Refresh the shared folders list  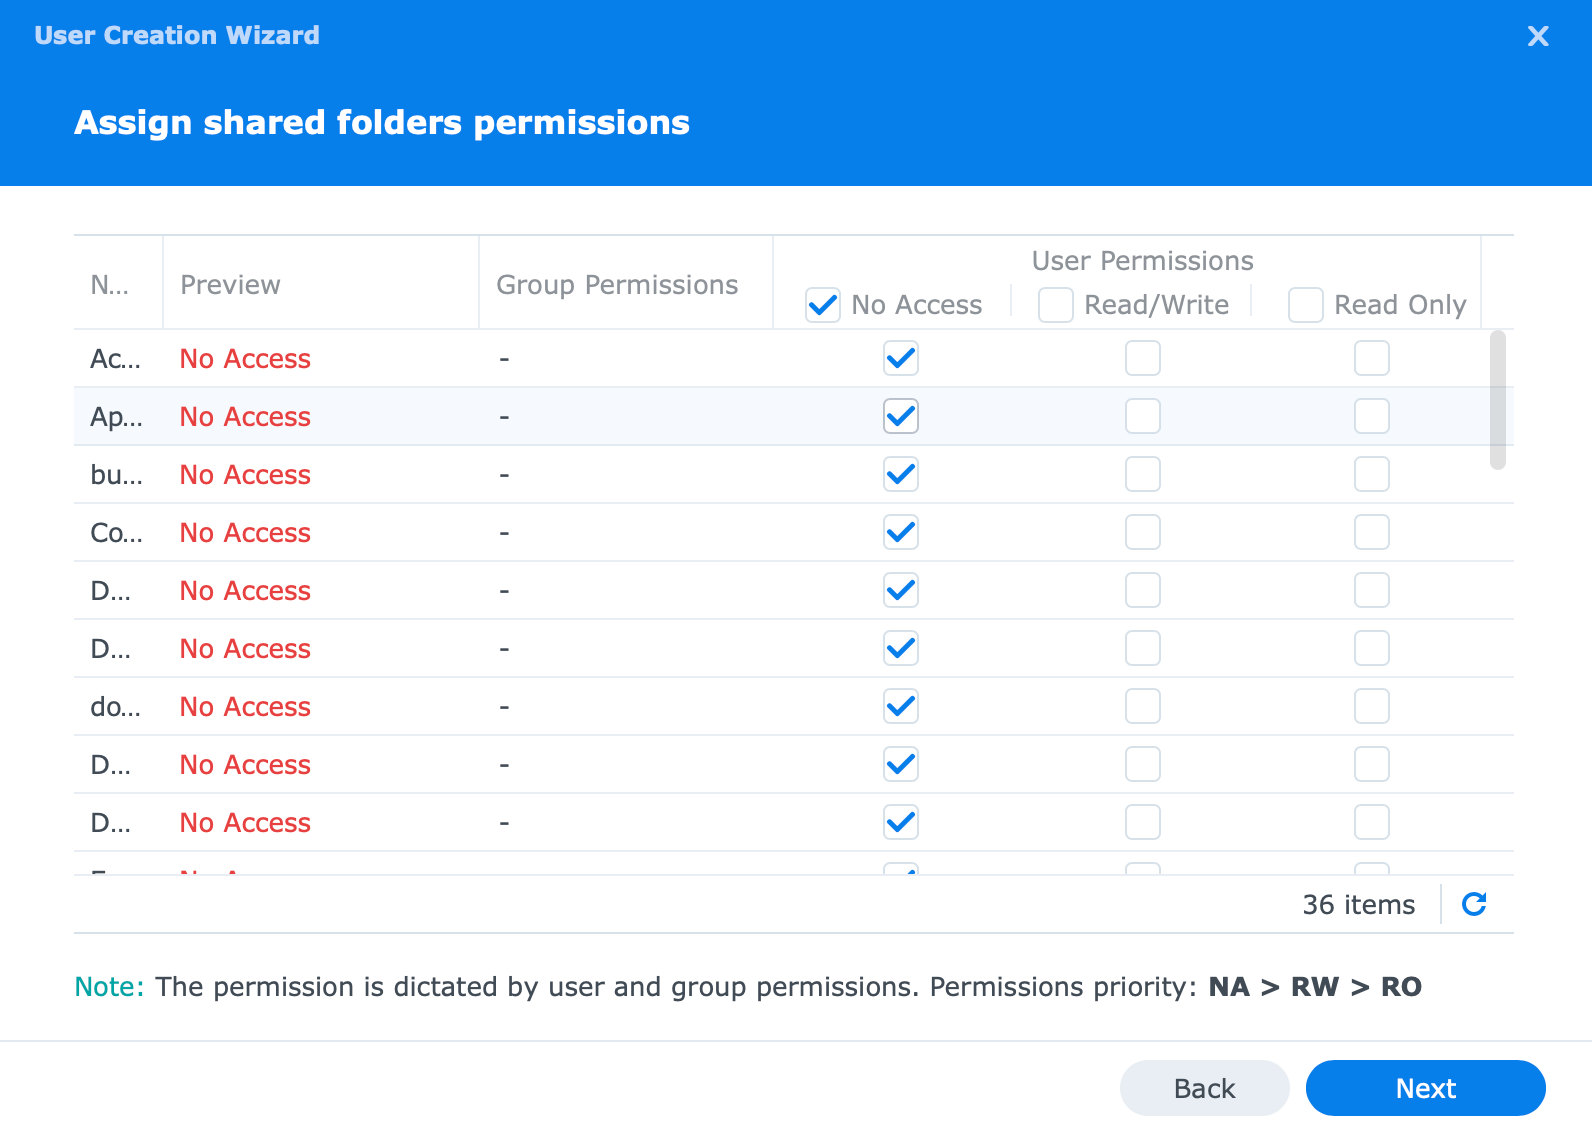[1474, 904]
